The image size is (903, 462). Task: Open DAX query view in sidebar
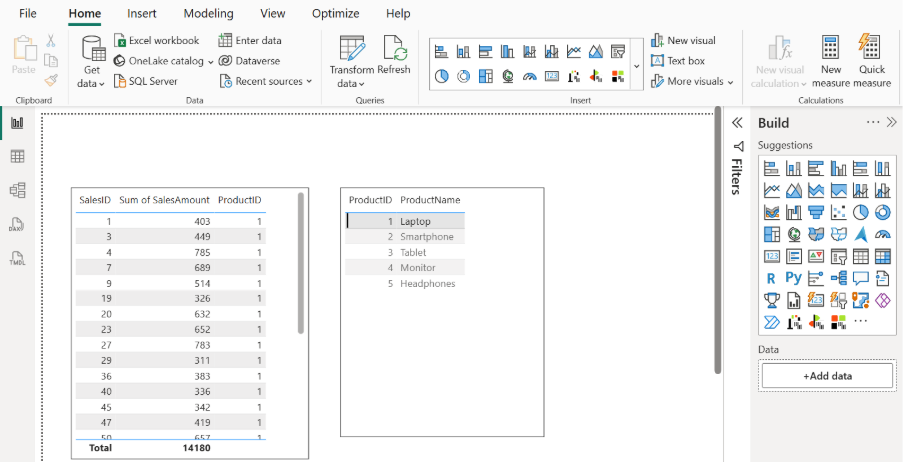[17, 224]
